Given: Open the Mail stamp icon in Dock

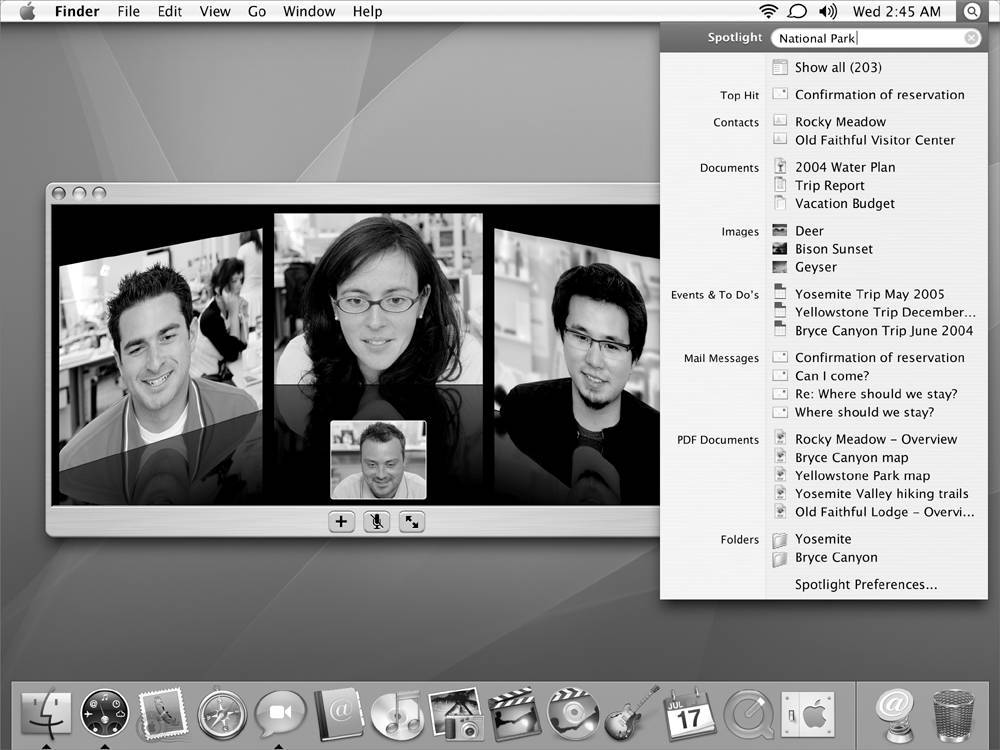Looking at the screenshot, I should pos(163,714).
